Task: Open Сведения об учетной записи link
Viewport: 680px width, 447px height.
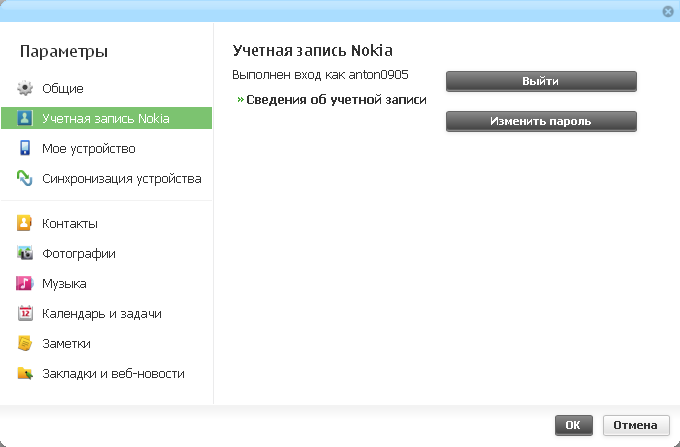Action: point(336,100)
